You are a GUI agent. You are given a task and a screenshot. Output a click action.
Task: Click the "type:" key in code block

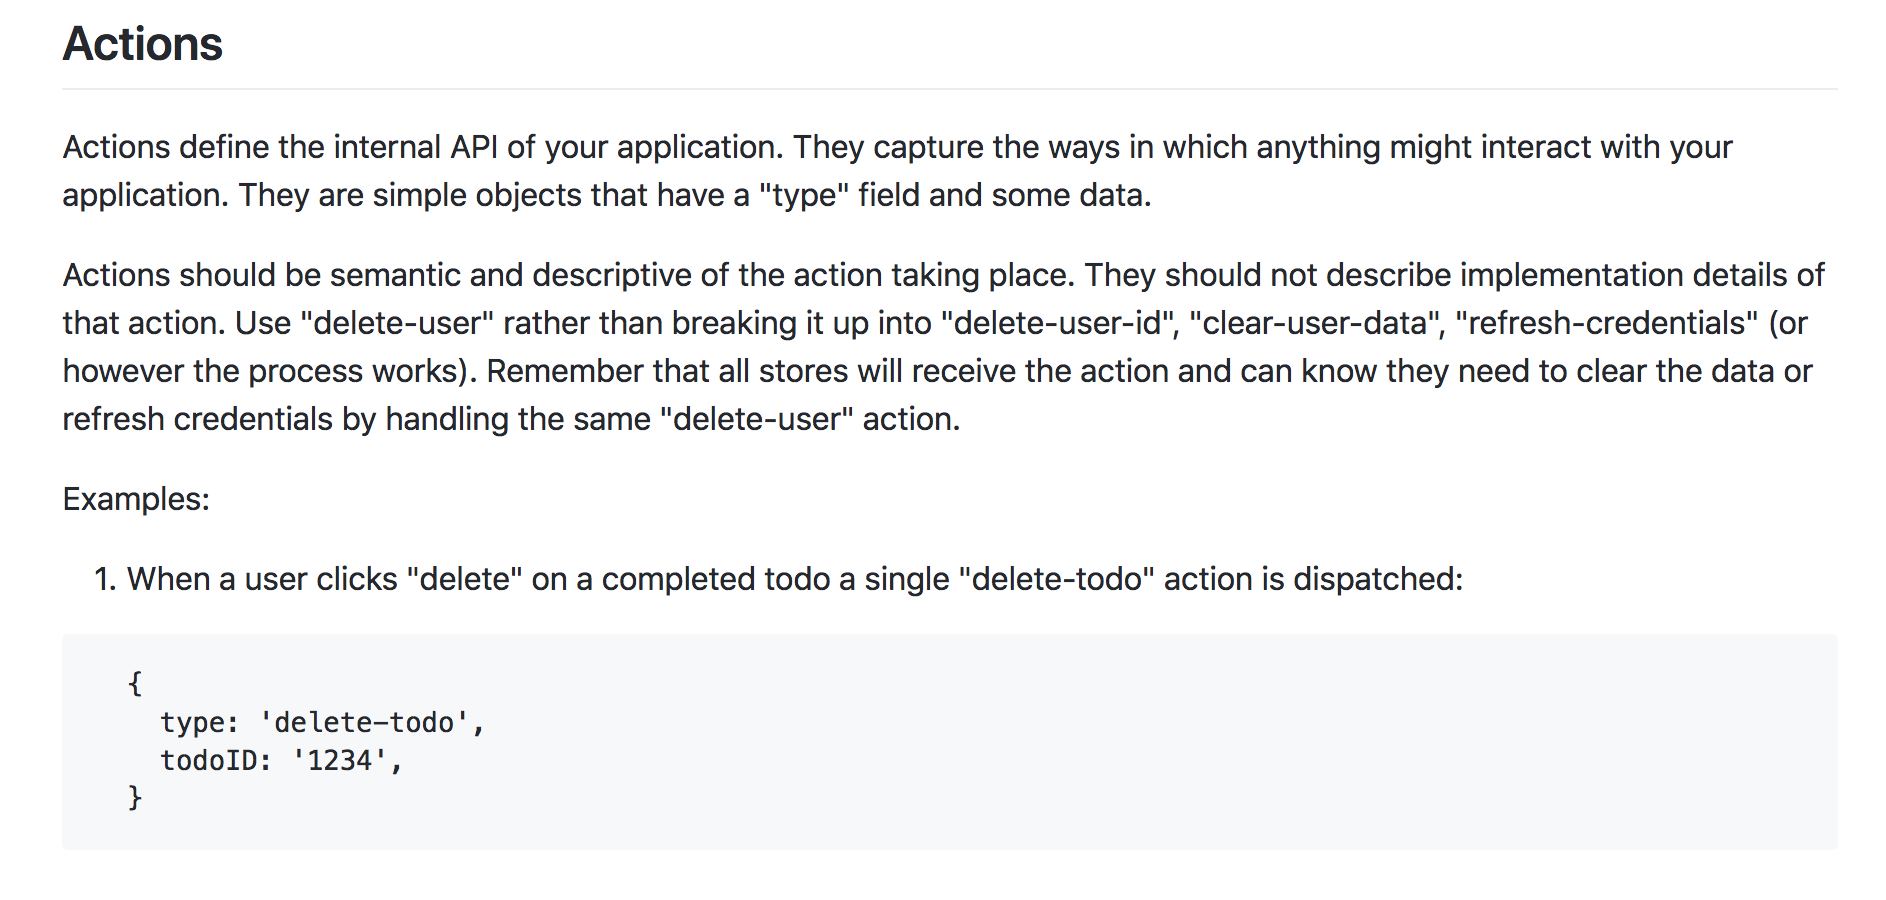point(199,723)
